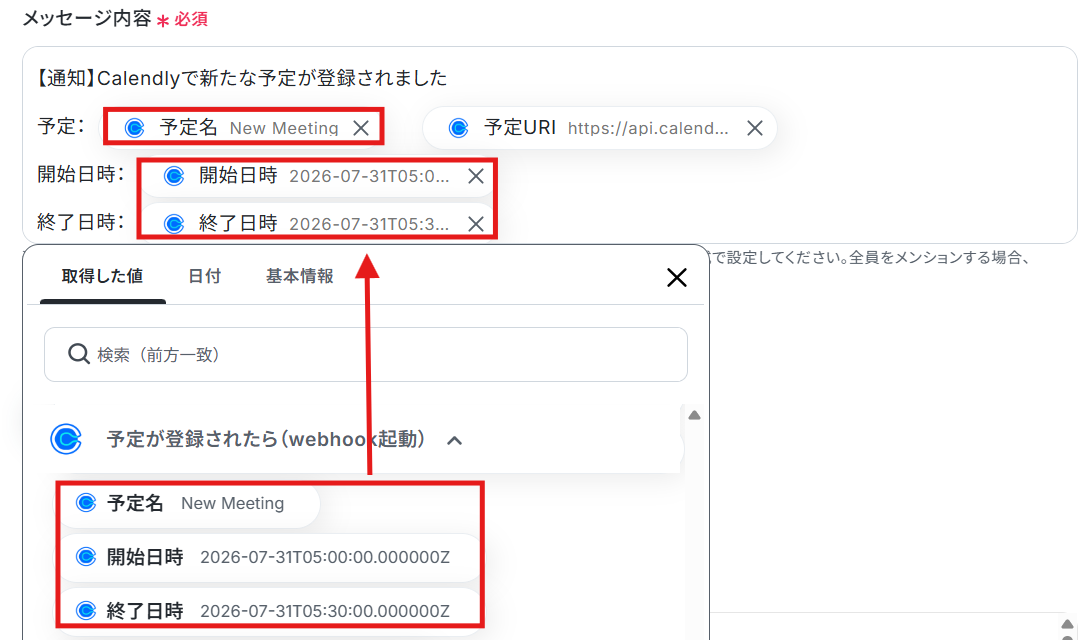
Task: Click the Calendly icon on 終了日時 message chip
Action: pyautogui.click(x=174, y=224)
